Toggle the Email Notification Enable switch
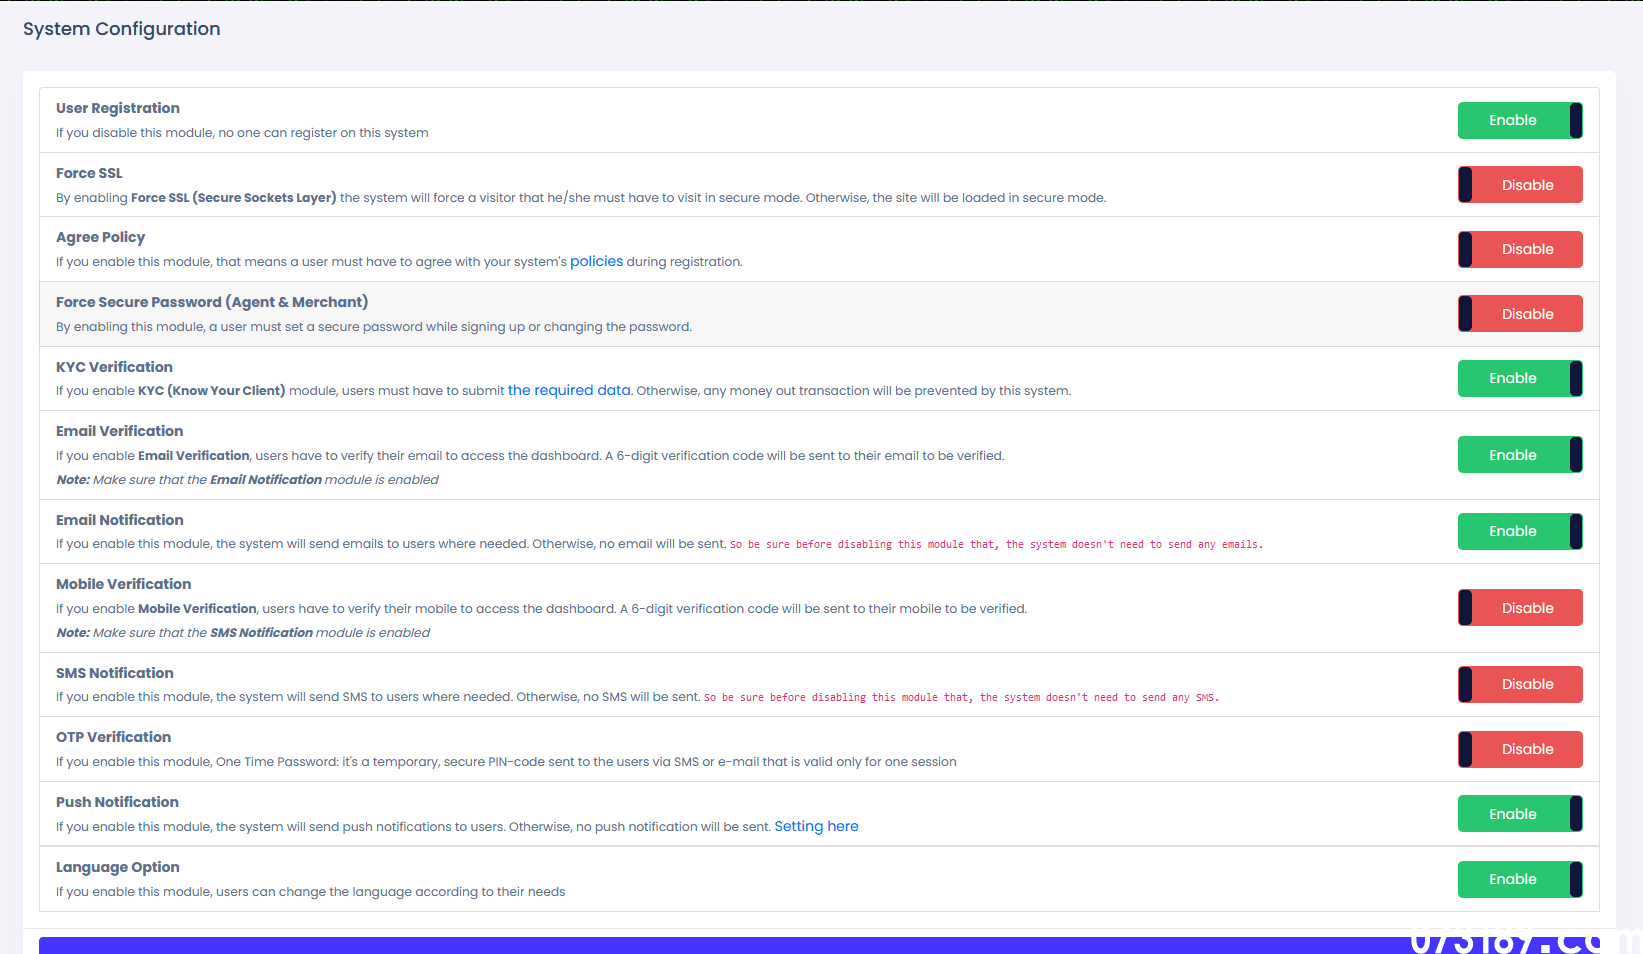Viewport: 1643px width, 954px height. pos(1520,531)
